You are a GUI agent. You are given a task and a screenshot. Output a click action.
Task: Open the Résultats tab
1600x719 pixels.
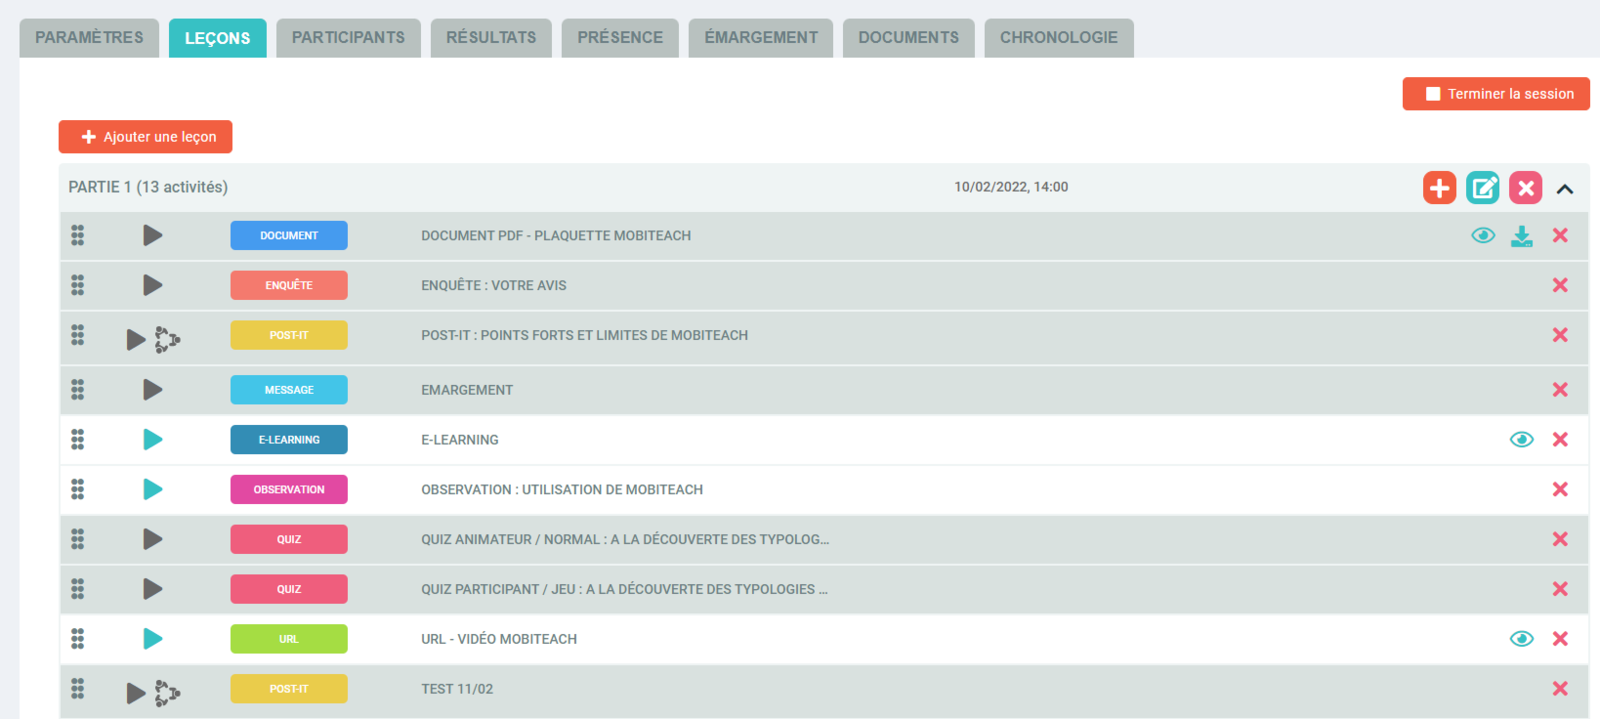(x=491, y=38)
